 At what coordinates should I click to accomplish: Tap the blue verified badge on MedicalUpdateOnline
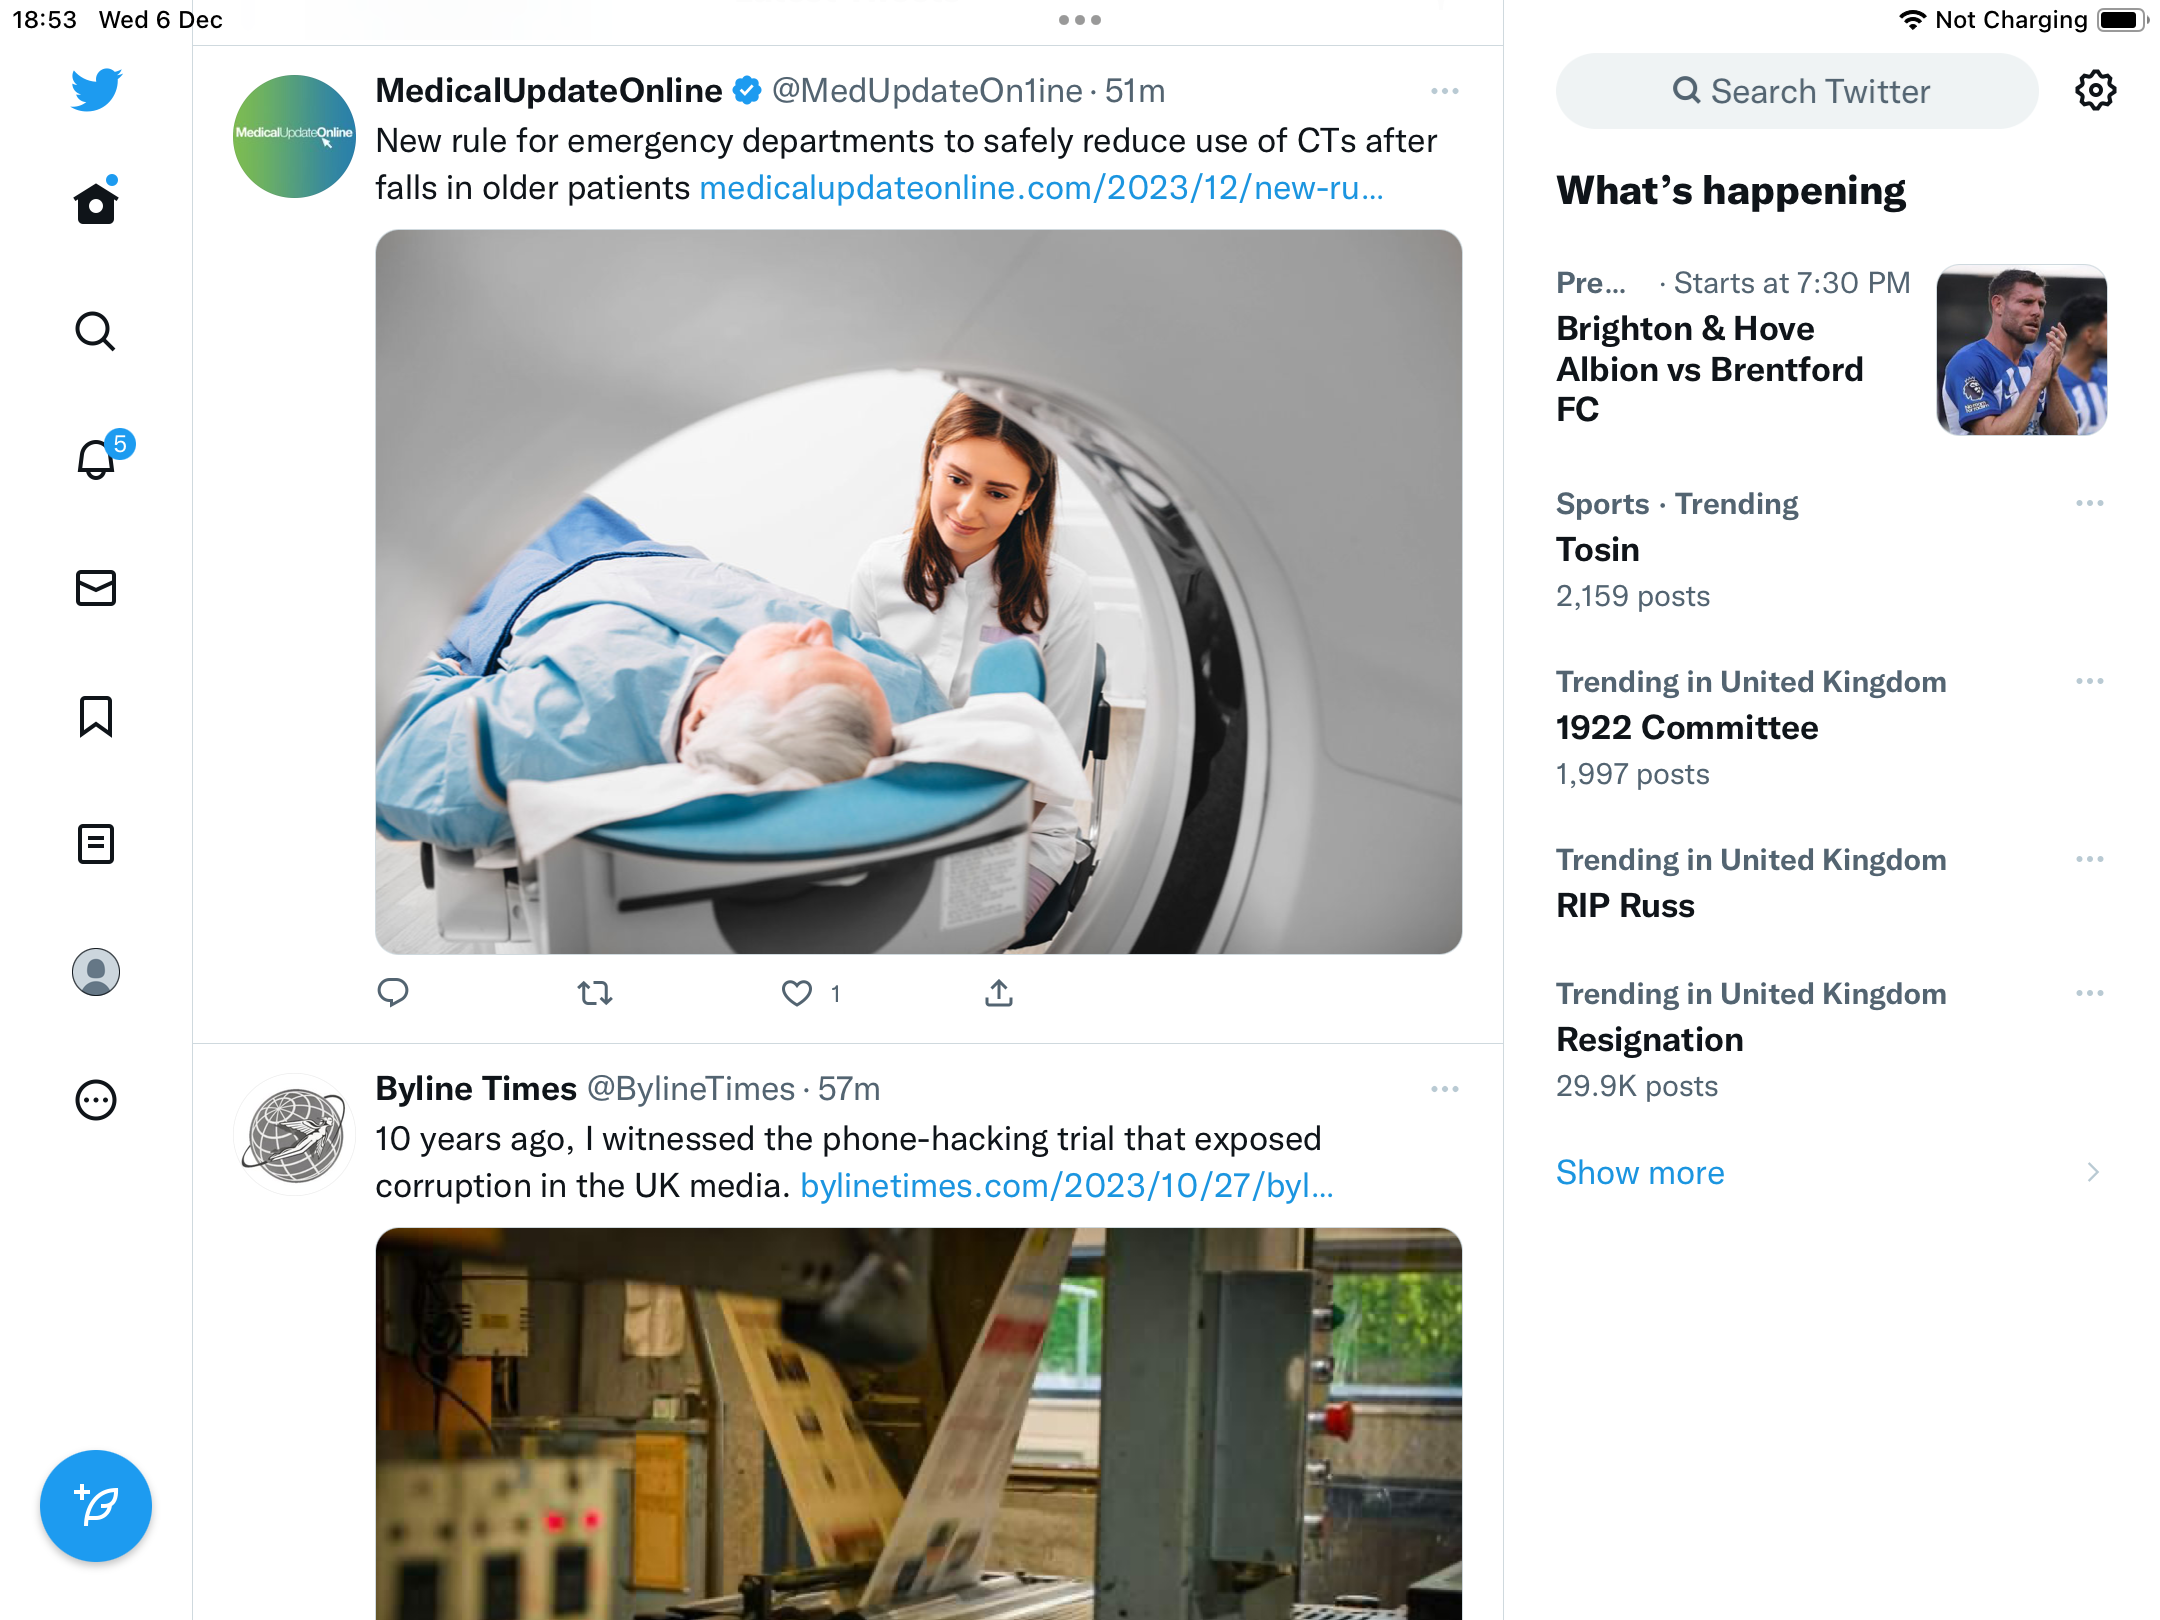747,91
